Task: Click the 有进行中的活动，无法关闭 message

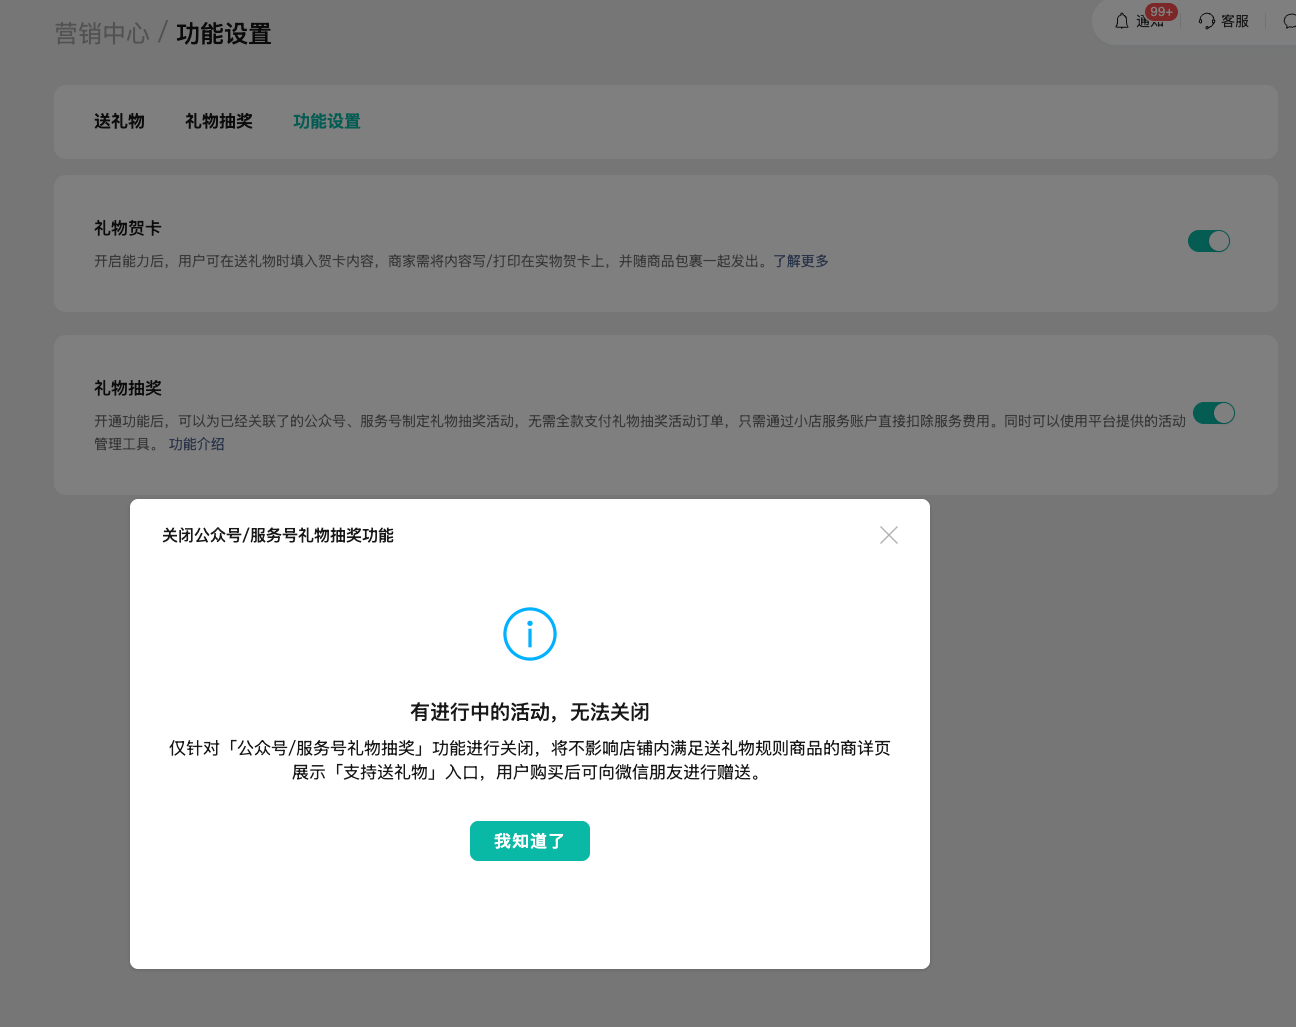Action: (530, 712)
